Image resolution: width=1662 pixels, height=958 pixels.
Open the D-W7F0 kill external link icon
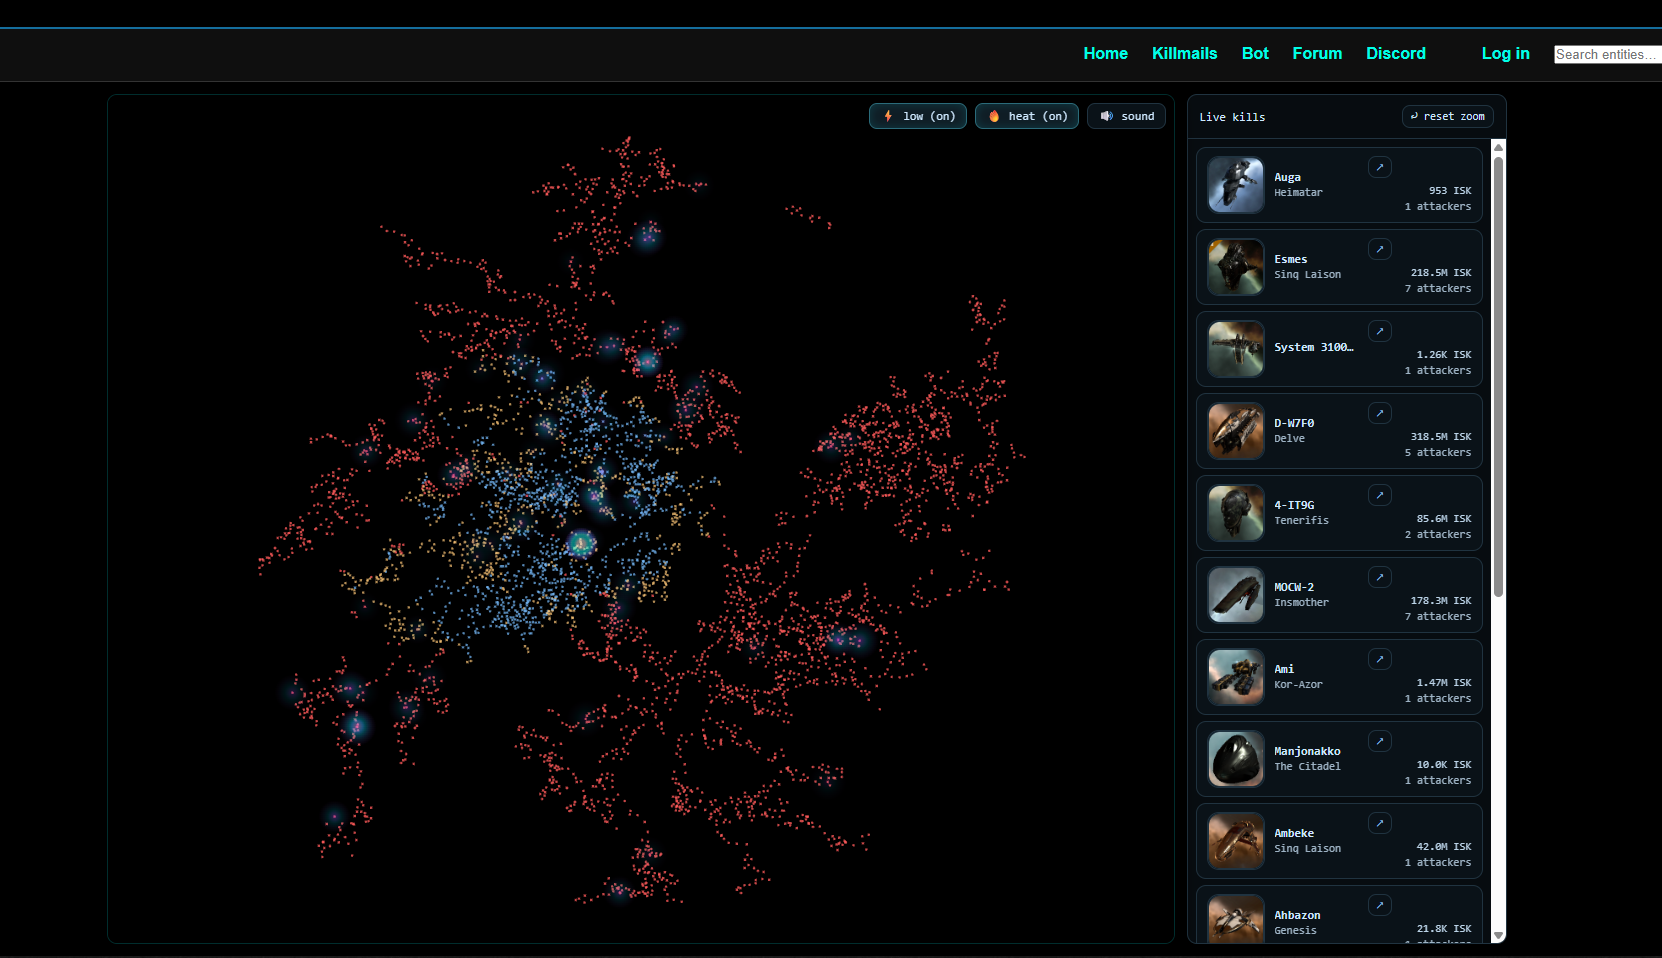click(1380, 413)
